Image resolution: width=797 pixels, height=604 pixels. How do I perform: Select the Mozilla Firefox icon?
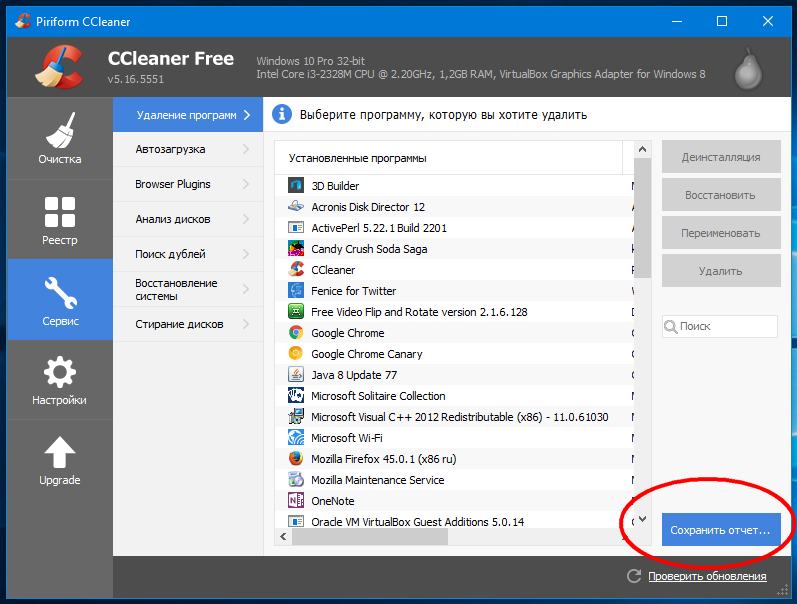pos(296,458)
